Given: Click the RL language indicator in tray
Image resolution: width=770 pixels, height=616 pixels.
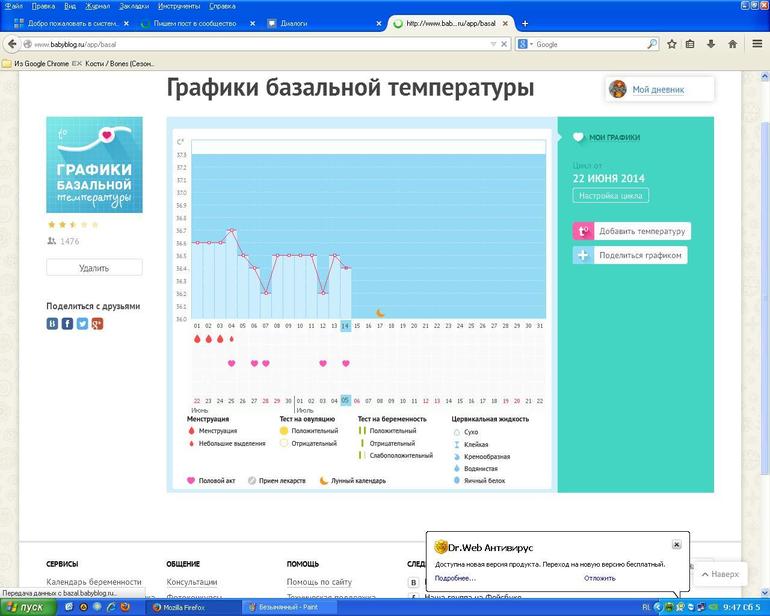Looking at the screenshot, I should [646, 608].
